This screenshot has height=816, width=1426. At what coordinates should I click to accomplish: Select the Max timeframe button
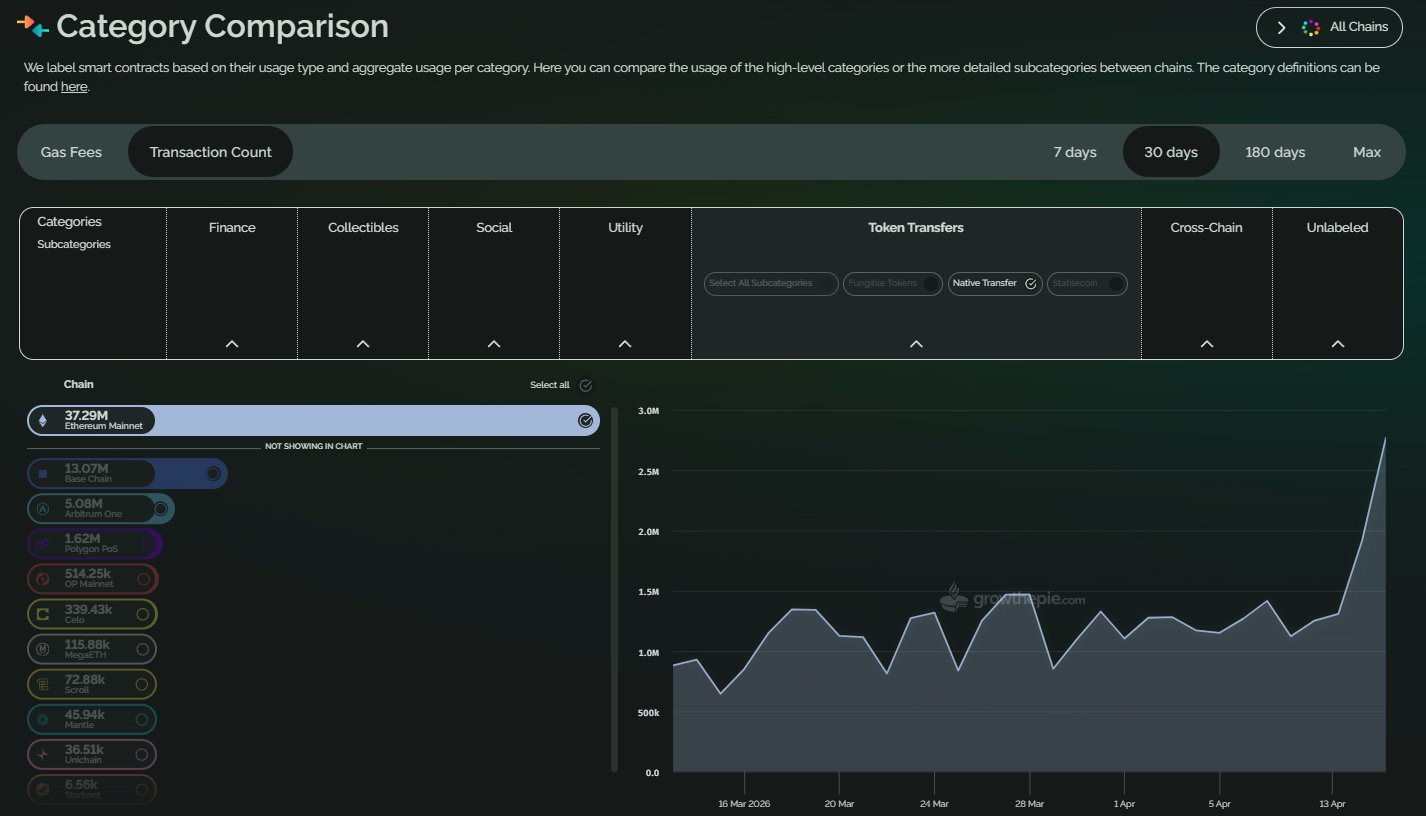point(1366,152)
